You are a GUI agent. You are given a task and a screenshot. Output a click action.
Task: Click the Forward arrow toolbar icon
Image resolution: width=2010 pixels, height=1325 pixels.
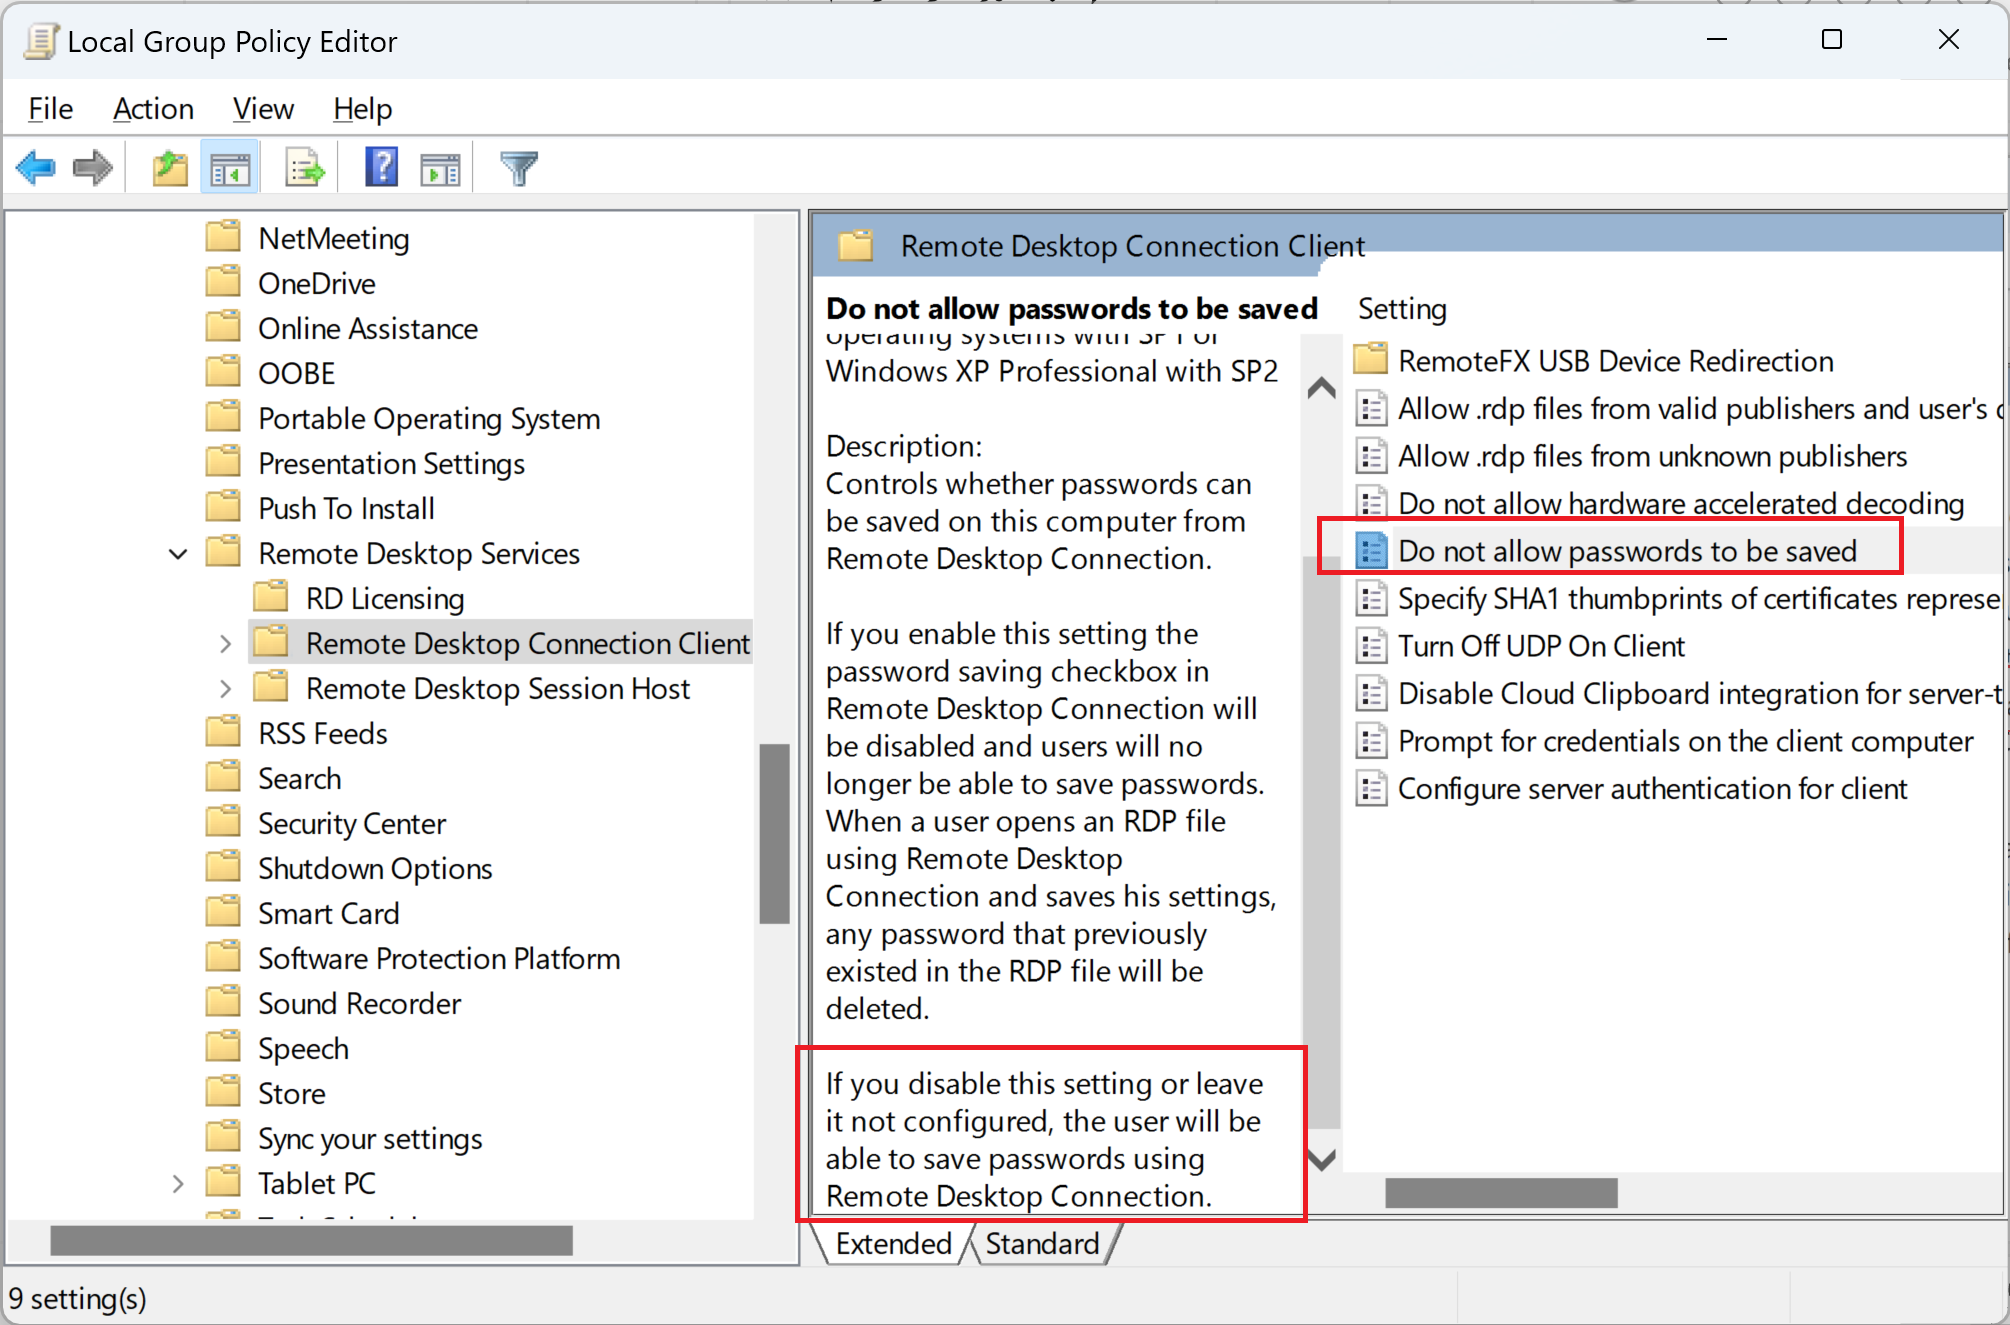point(93,167)
